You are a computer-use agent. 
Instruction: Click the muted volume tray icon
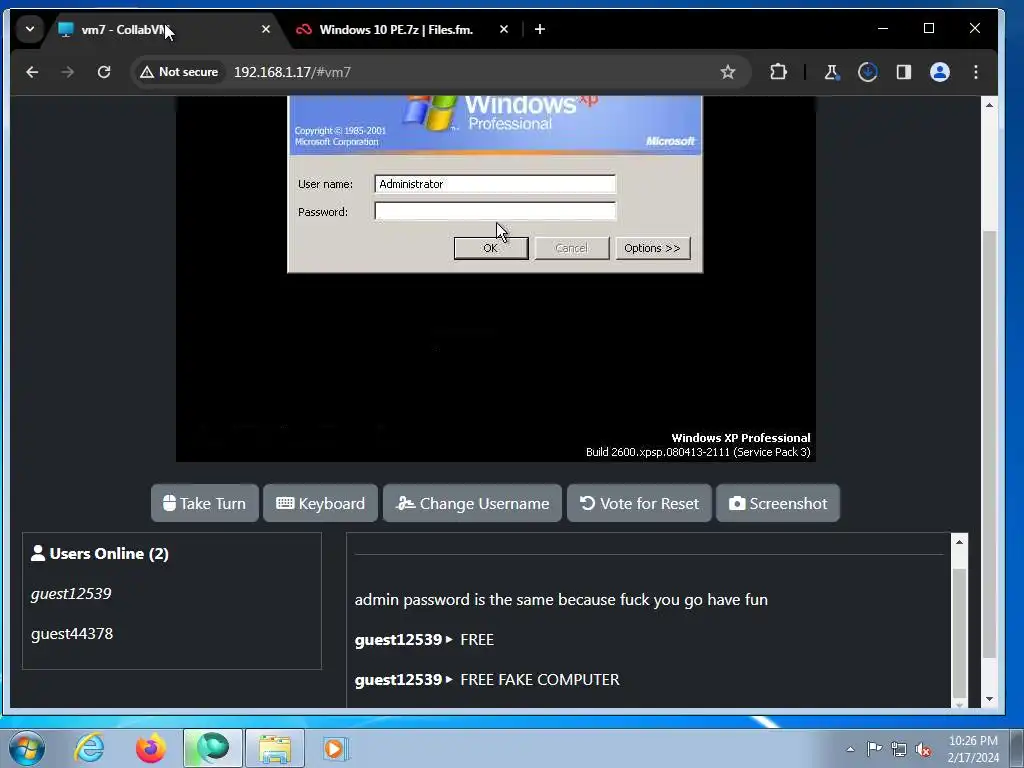click(x=923, y=750)
